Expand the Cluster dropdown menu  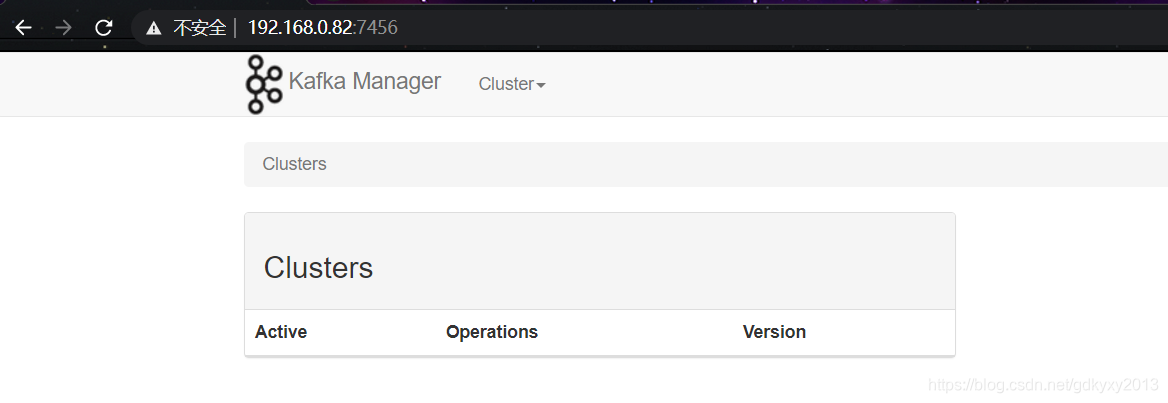(x=512, y=84)
